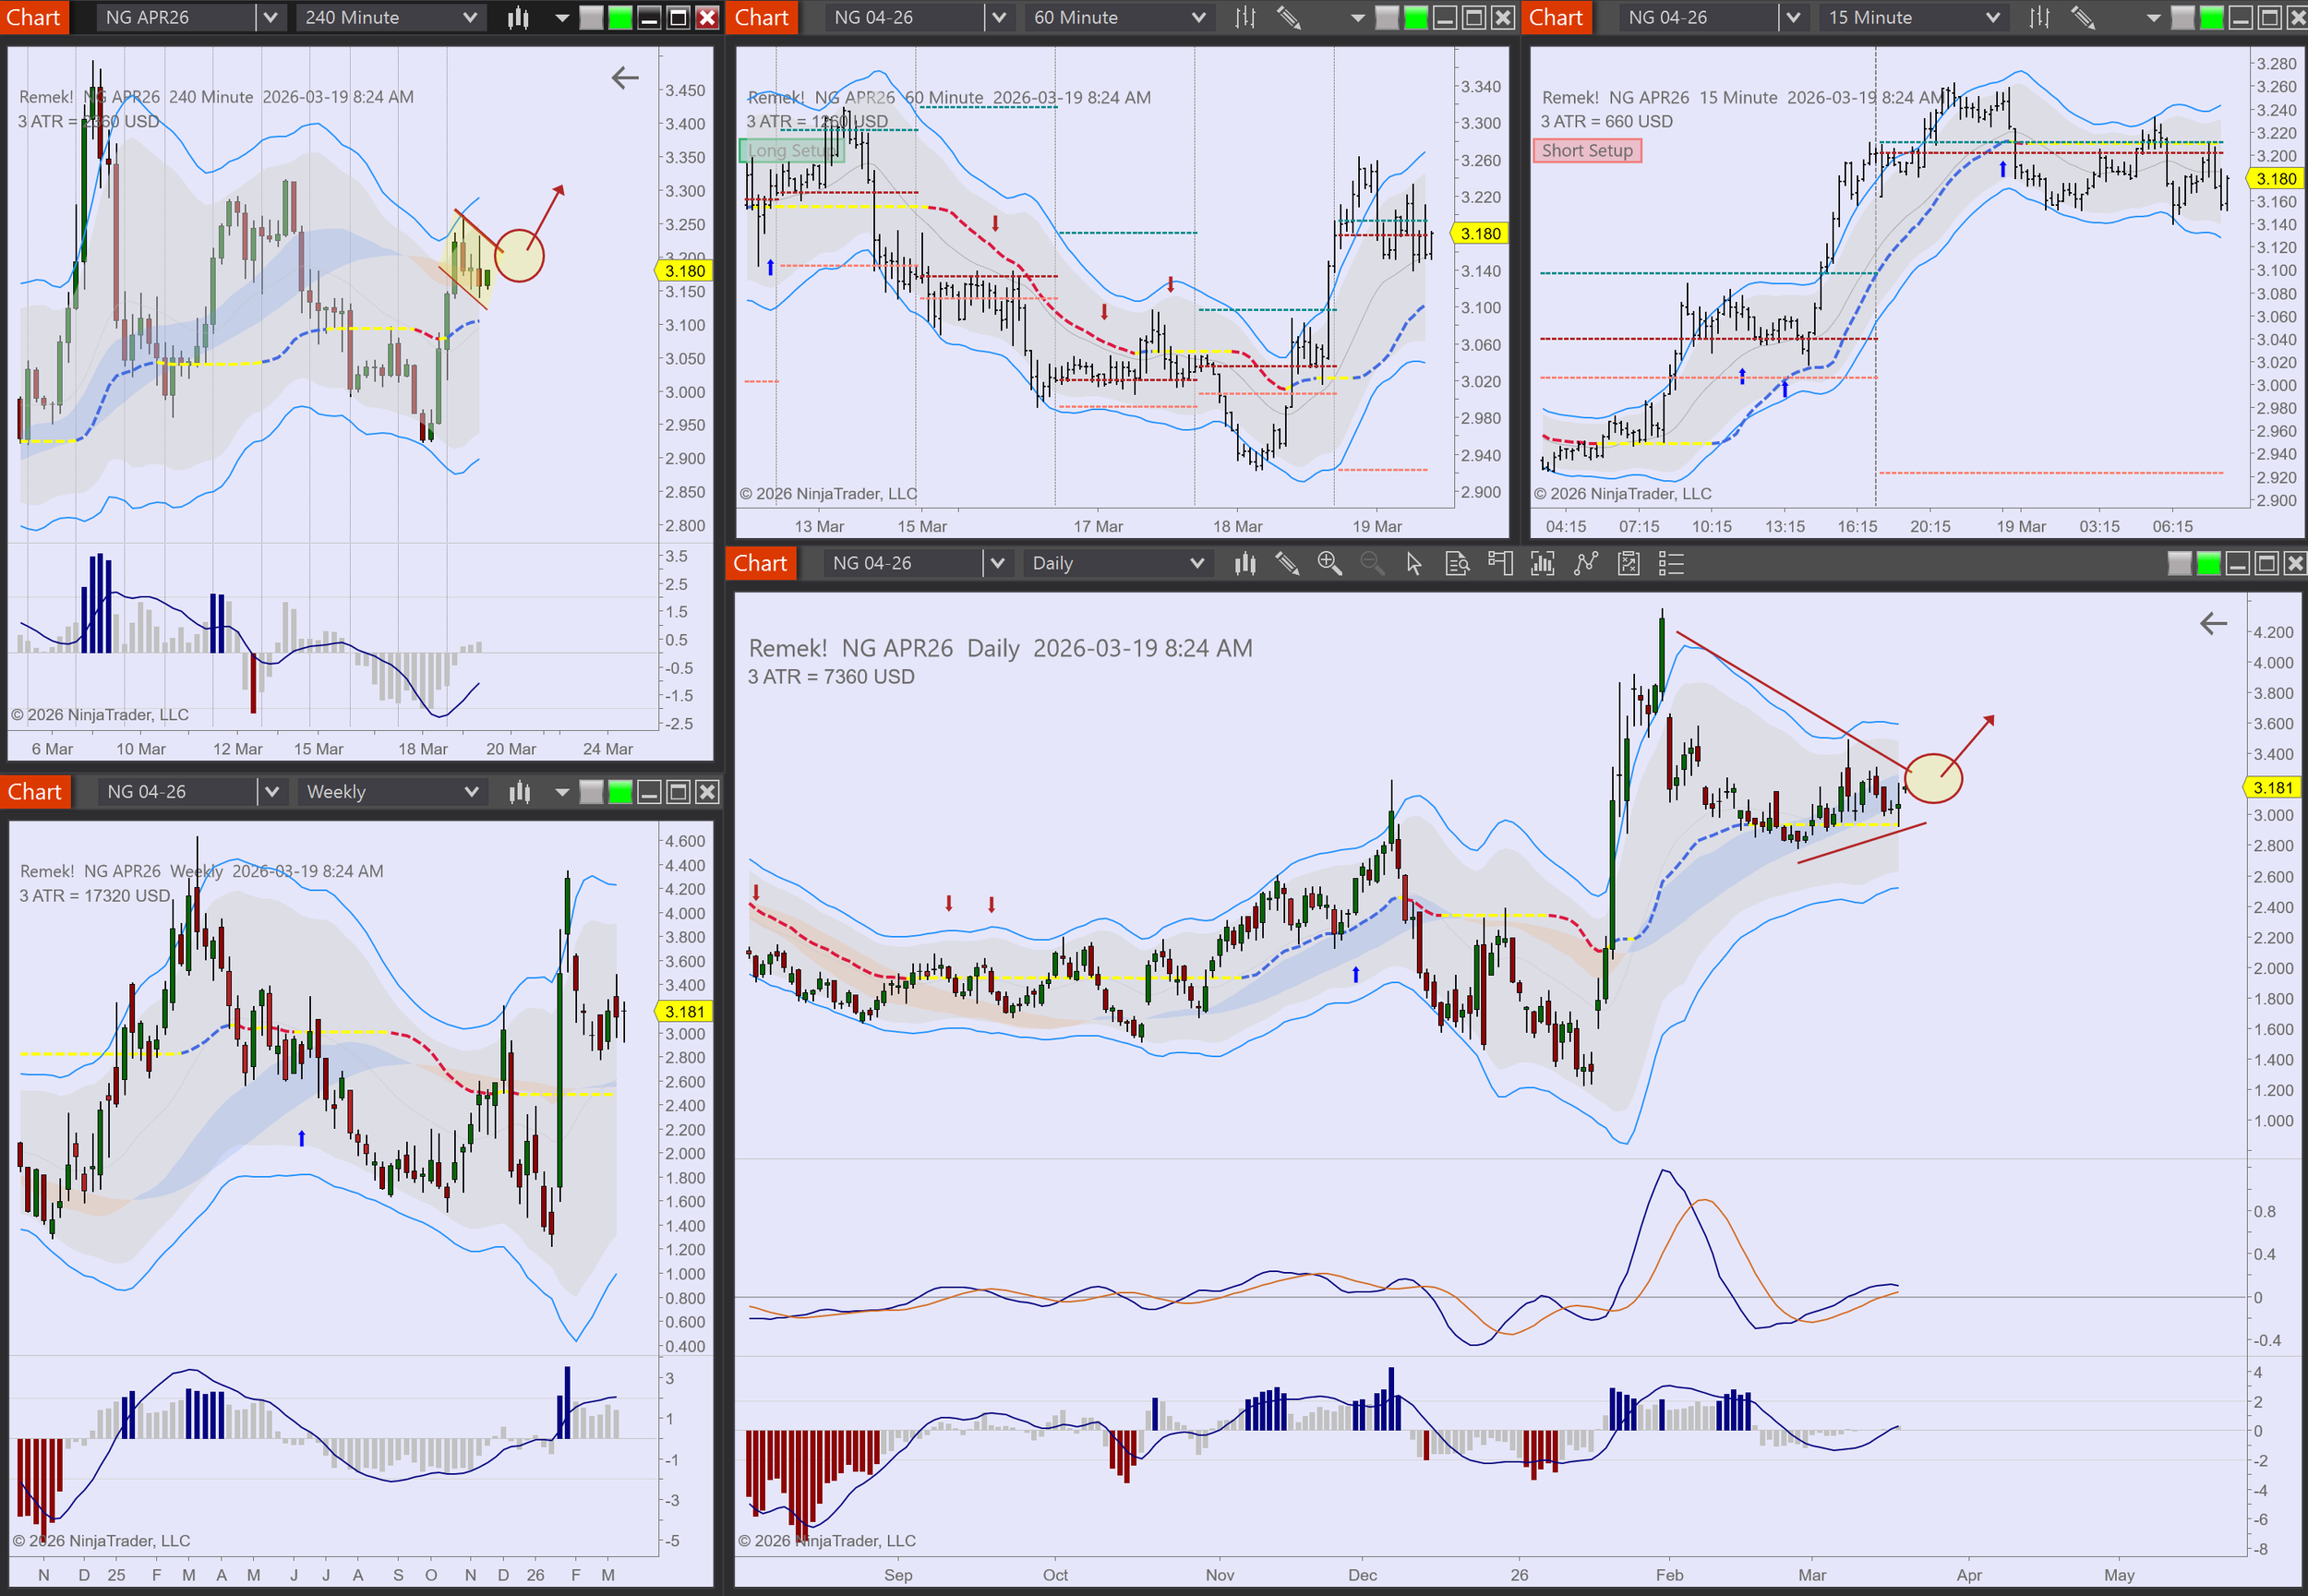
Task: Click Chart tab of 60 Minute window
Action: 761,17
